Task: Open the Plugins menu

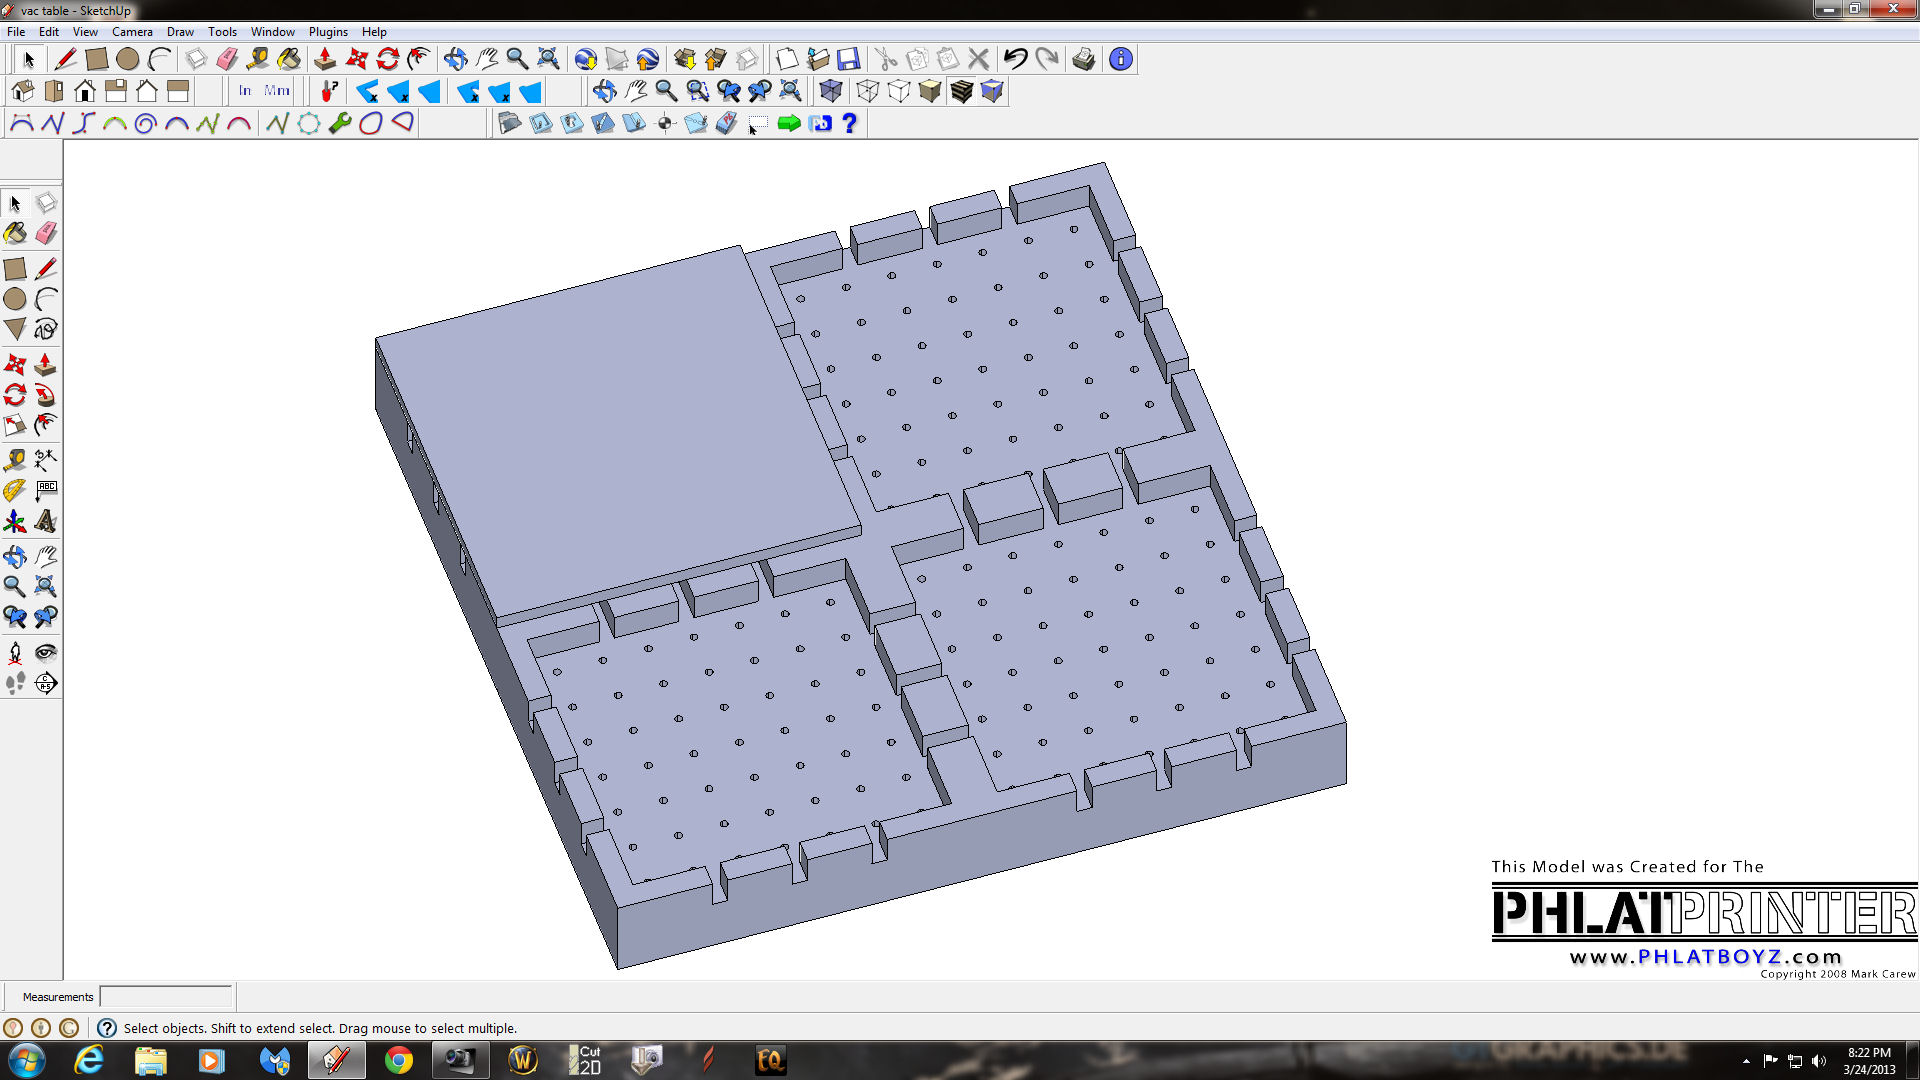Action: 328,32
